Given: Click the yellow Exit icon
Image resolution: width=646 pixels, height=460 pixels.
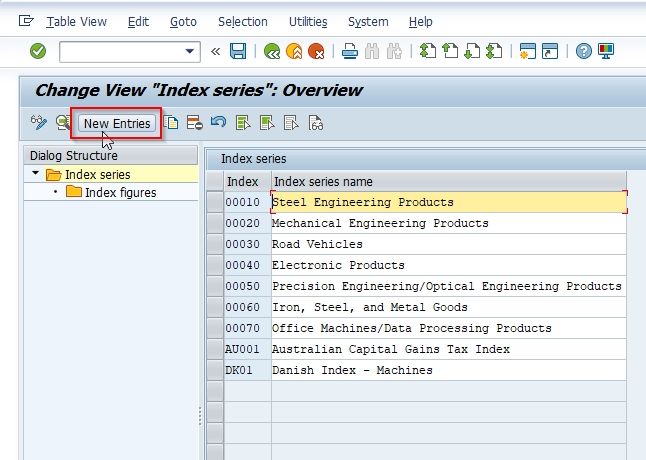Looking at the screenshot, I should pyautogui.click(x=294, y=51).
